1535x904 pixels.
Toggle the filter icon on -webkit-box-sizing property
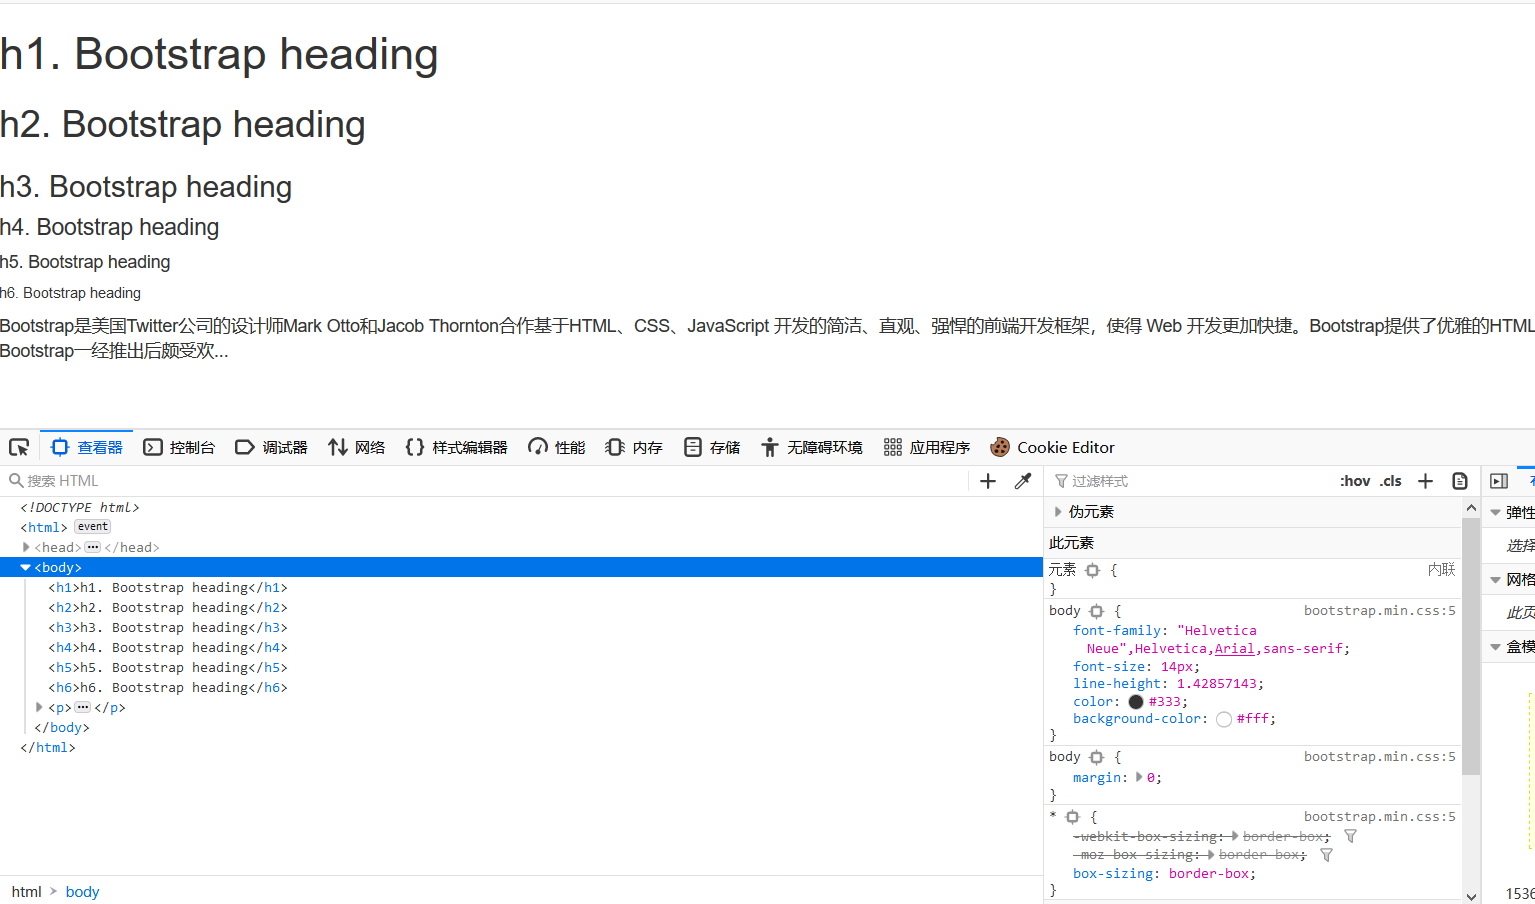pyautogui.click(x=1350, y=836)
